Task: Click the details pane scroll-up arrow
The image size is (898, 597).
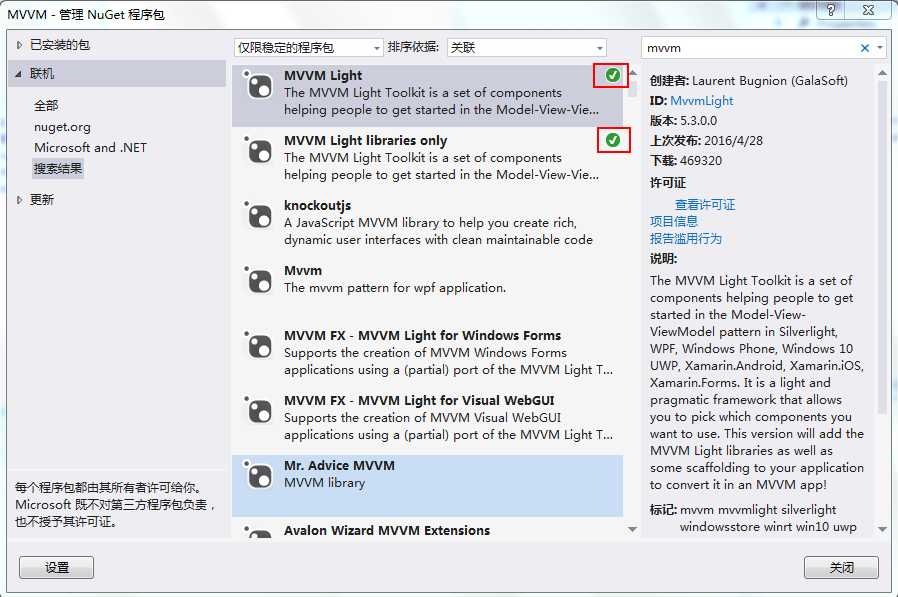Action: (882, 73)
